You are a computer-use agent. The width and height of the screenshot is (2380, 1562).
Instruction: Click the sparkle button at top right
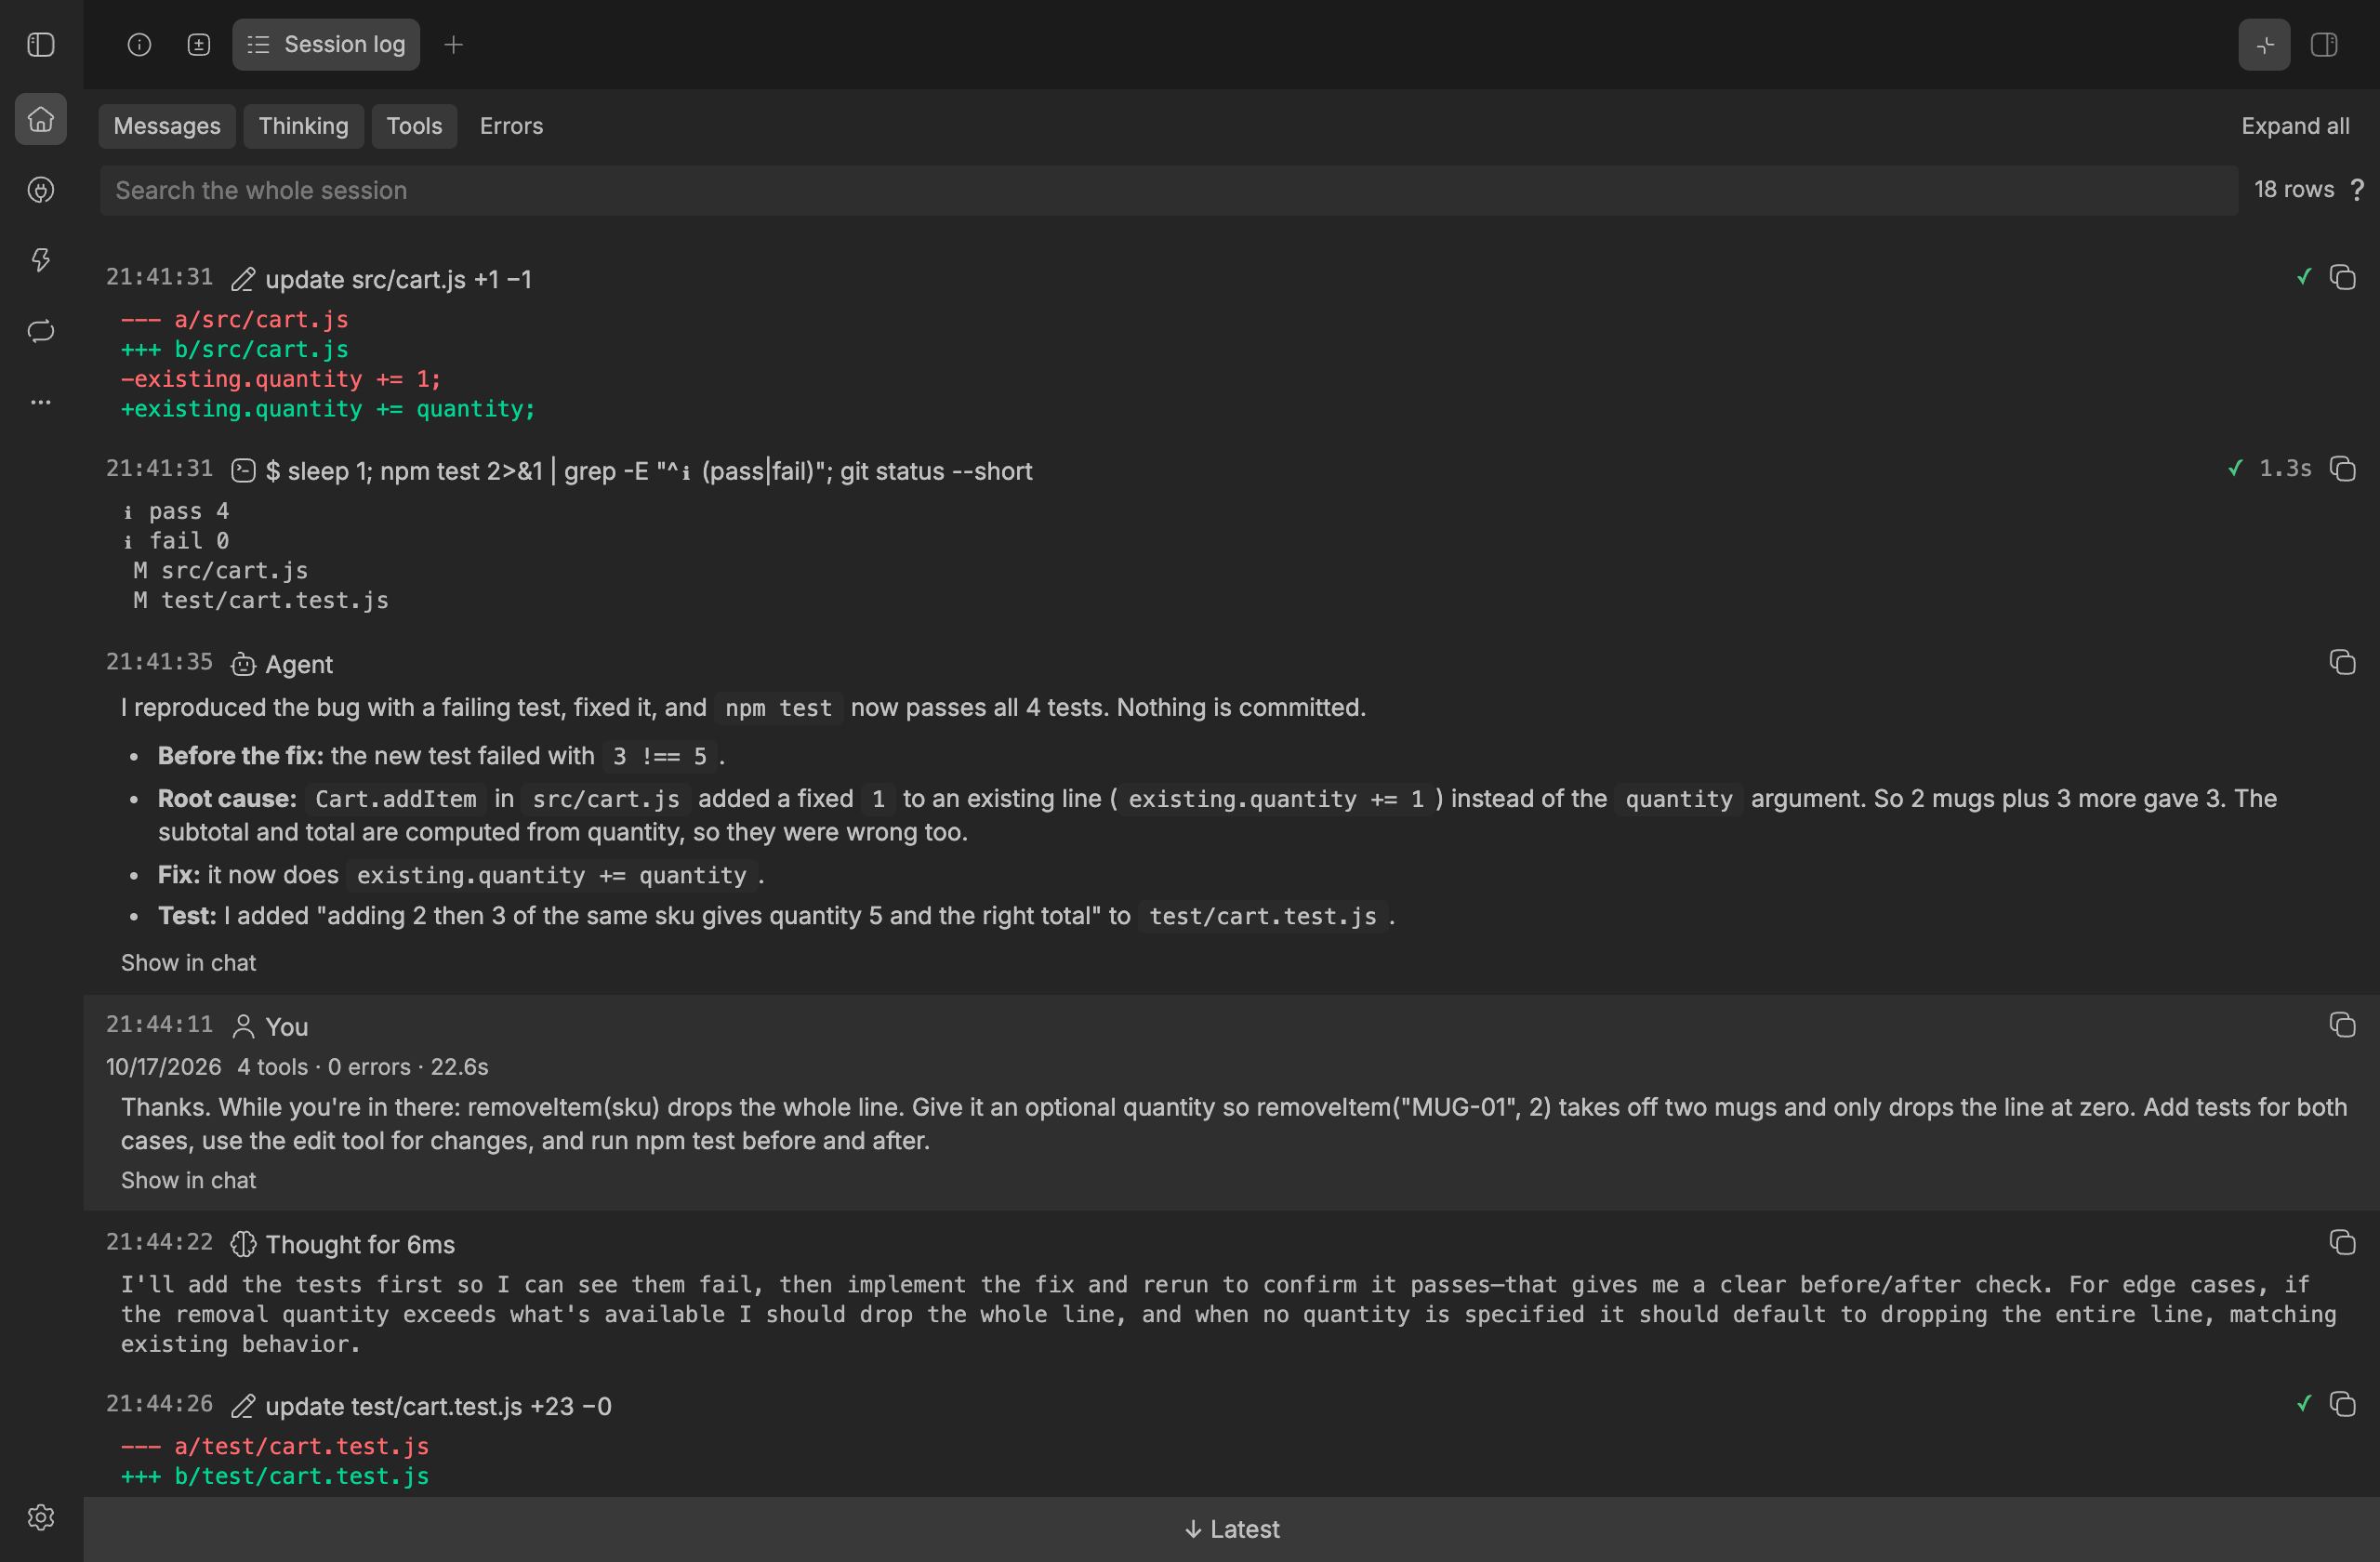tap(2264, 45)
